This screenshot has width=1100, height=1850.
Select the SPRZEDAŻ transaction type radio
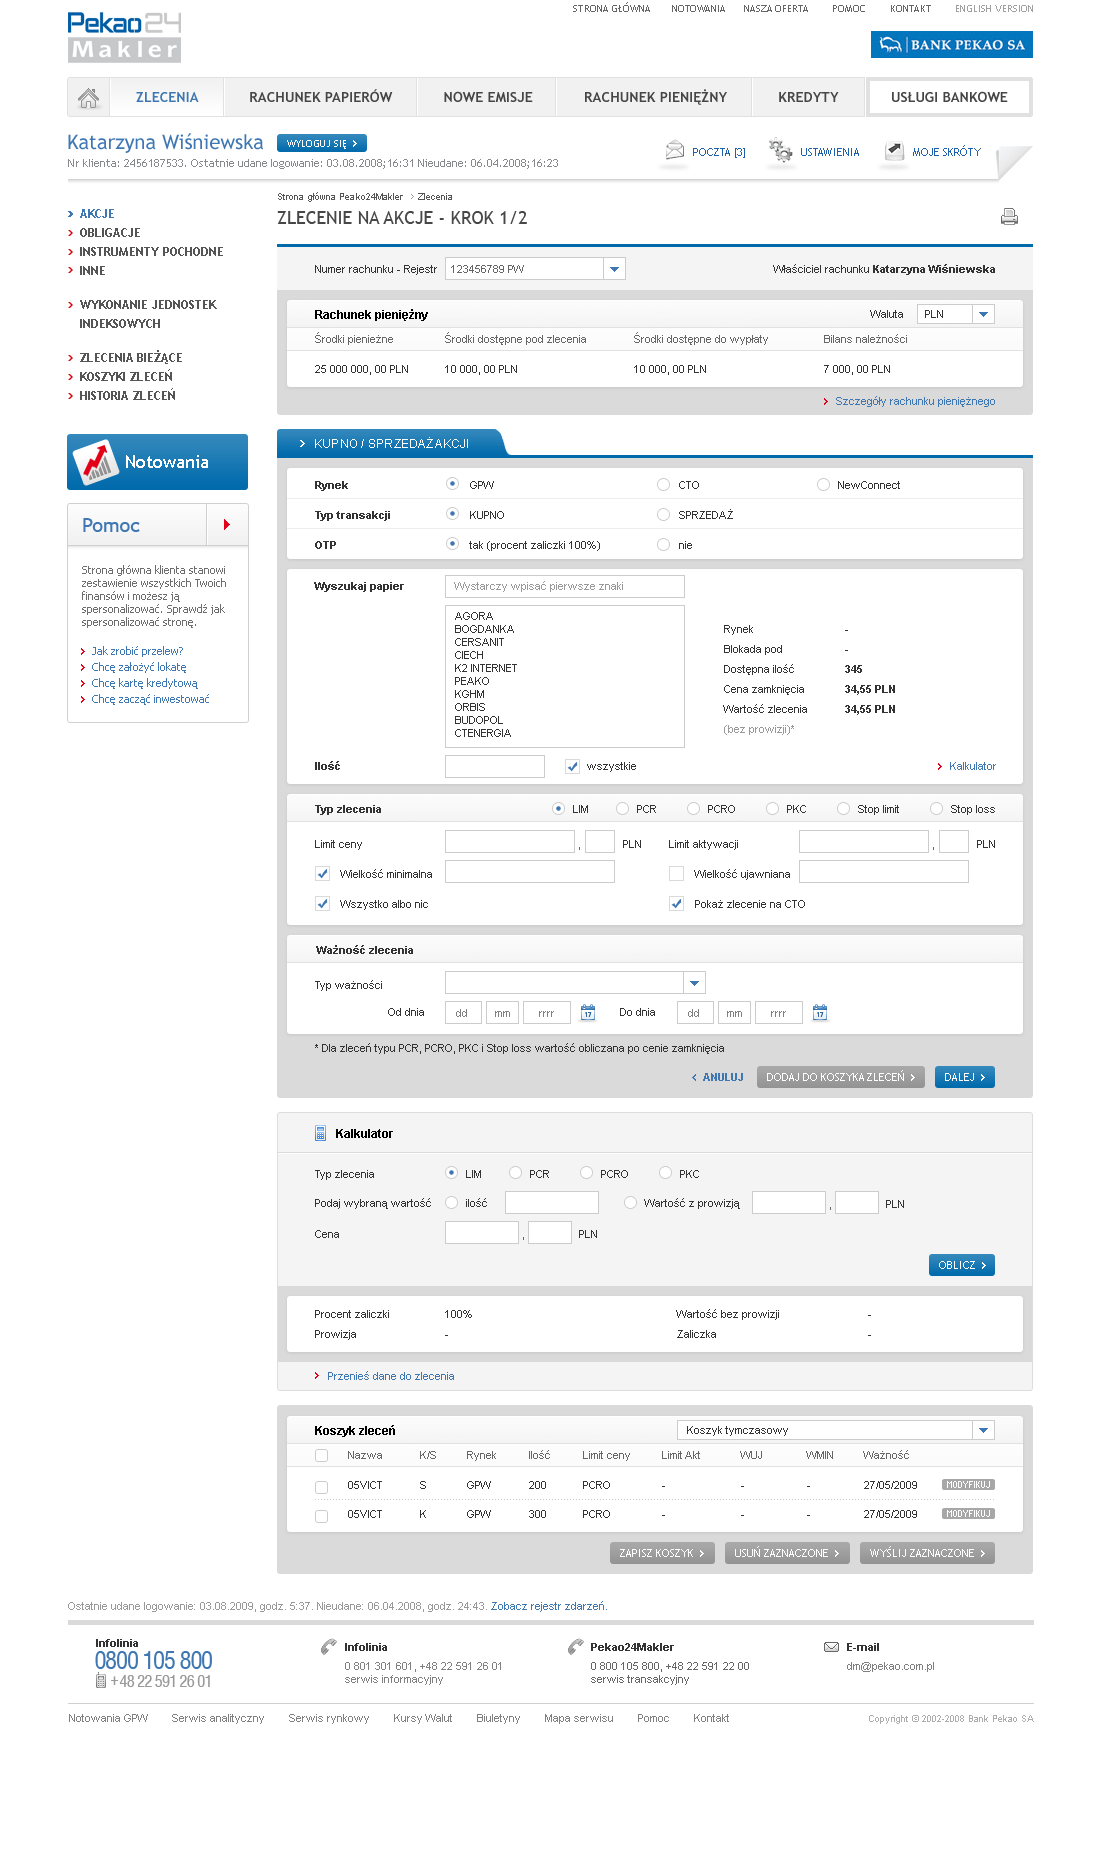[x=663, y=515]
